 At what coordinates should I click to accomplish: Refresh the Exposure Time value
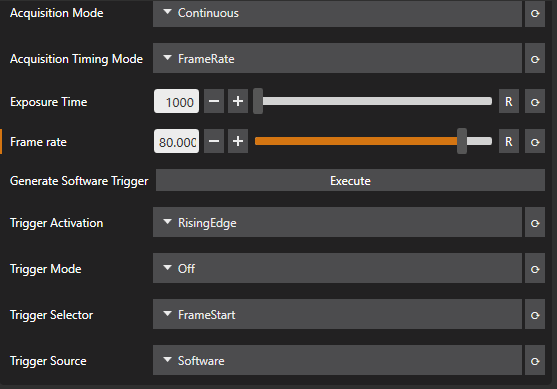click(535, 102)
